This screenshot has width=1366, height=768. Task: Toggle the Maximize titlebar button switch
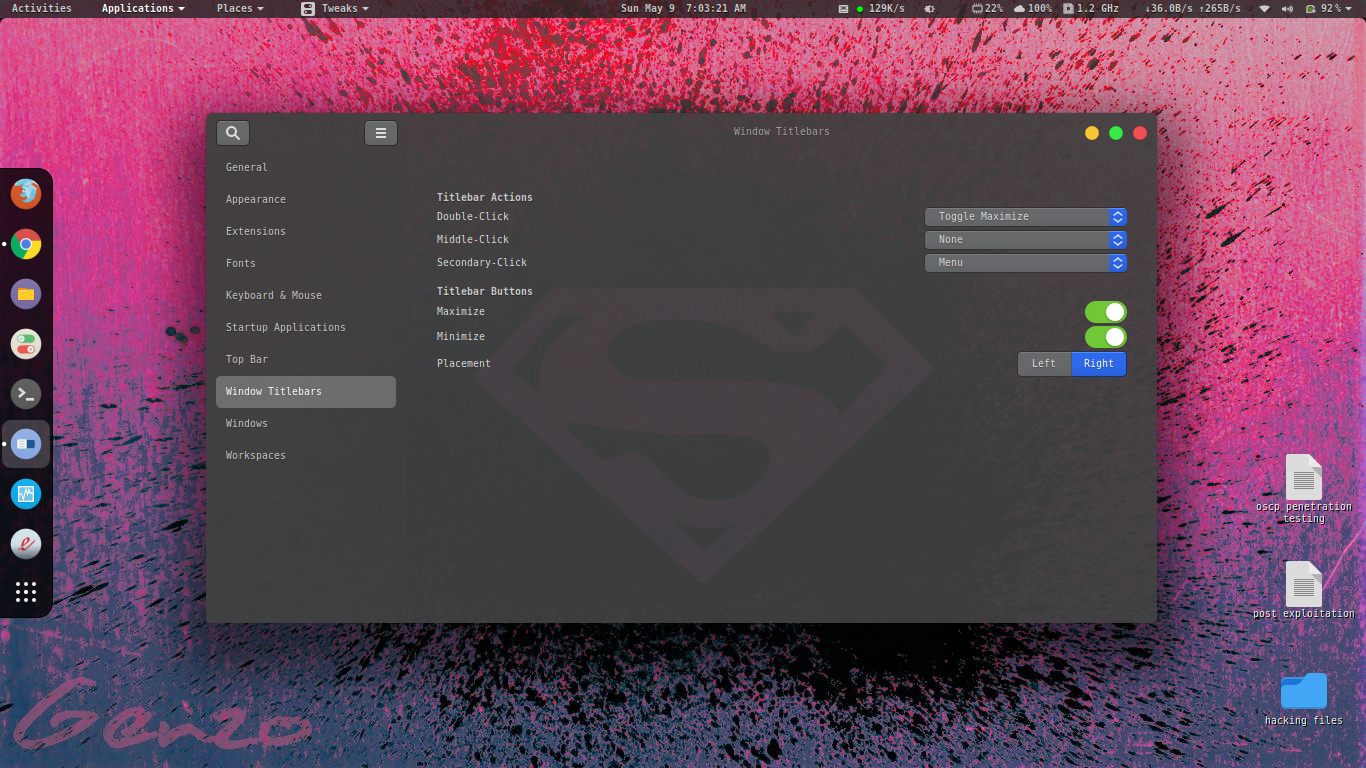[x=1105, y=312]
